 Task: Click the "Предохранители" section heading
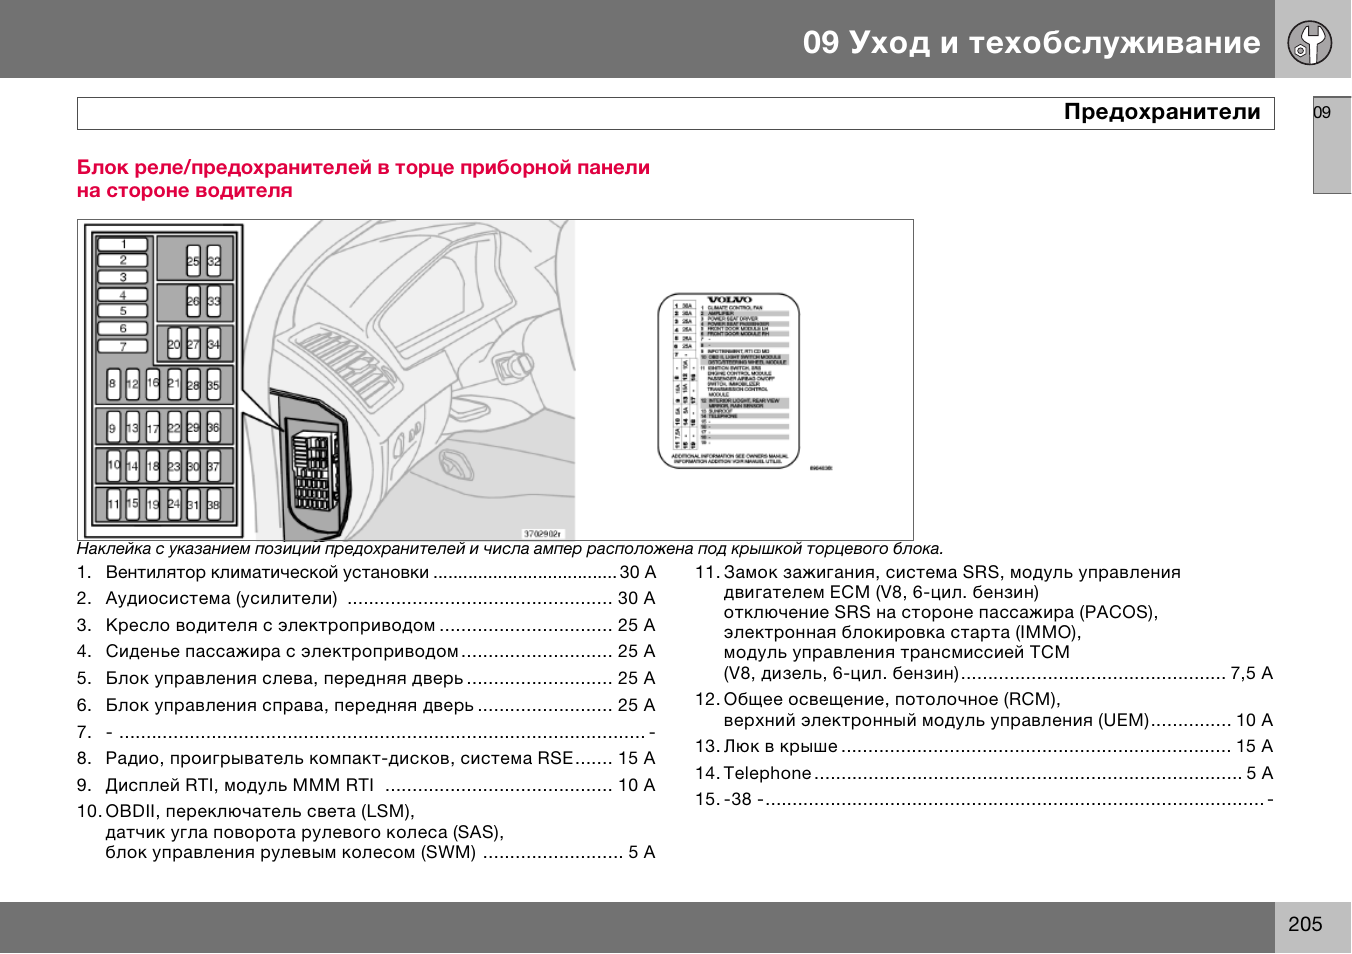tap(1162, 112)
